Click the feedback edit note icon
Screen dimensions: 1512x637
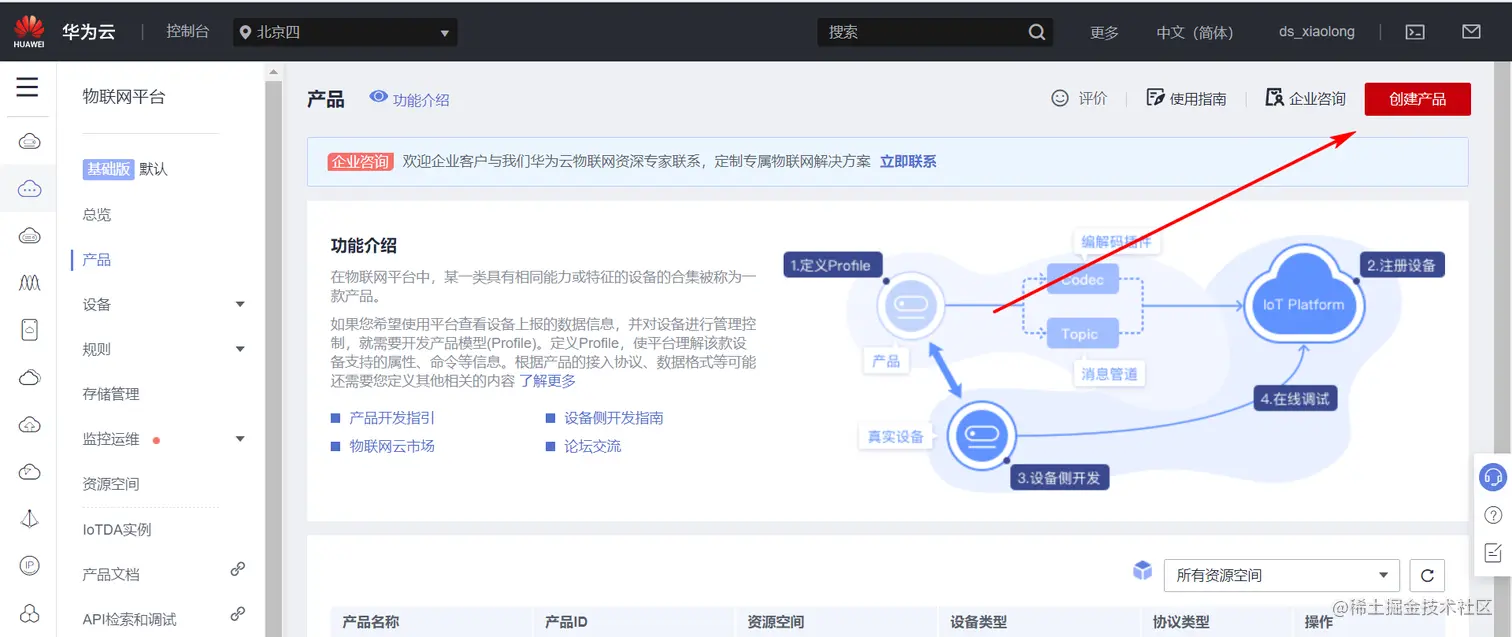(x=1492, y=552)
